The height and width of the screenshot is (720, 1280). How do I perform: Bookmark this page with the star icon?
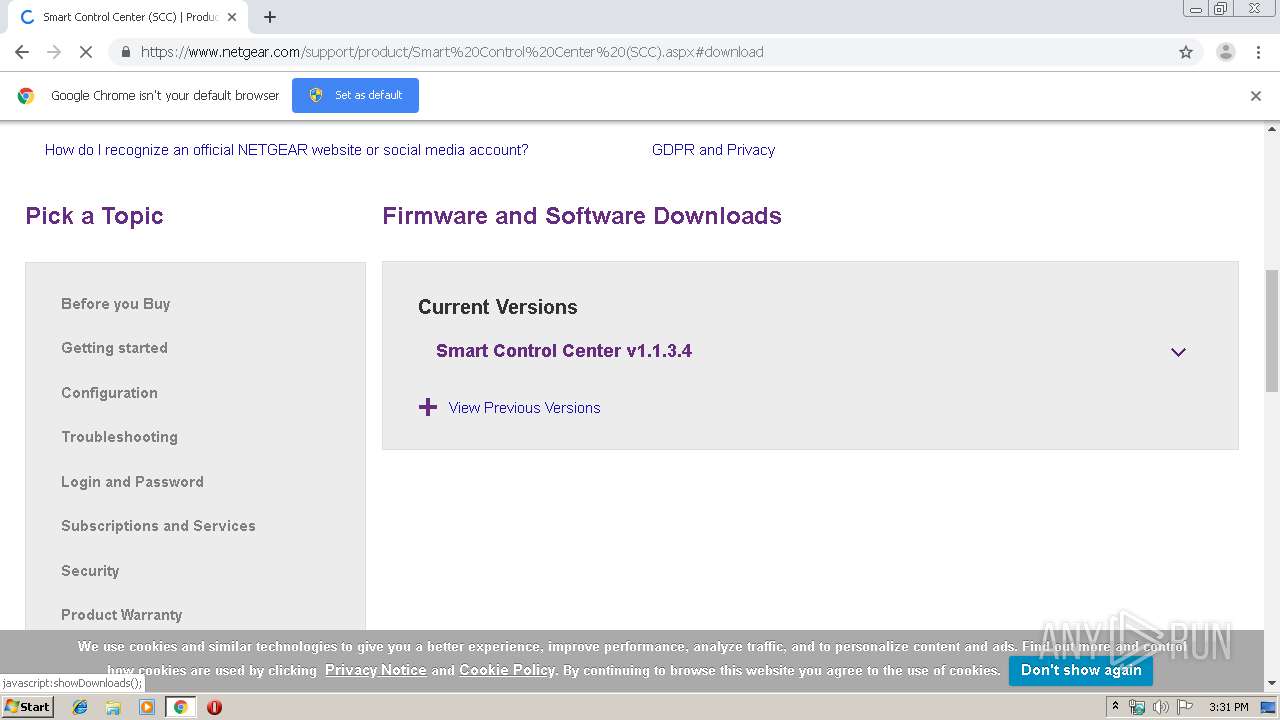point(1186,52)
